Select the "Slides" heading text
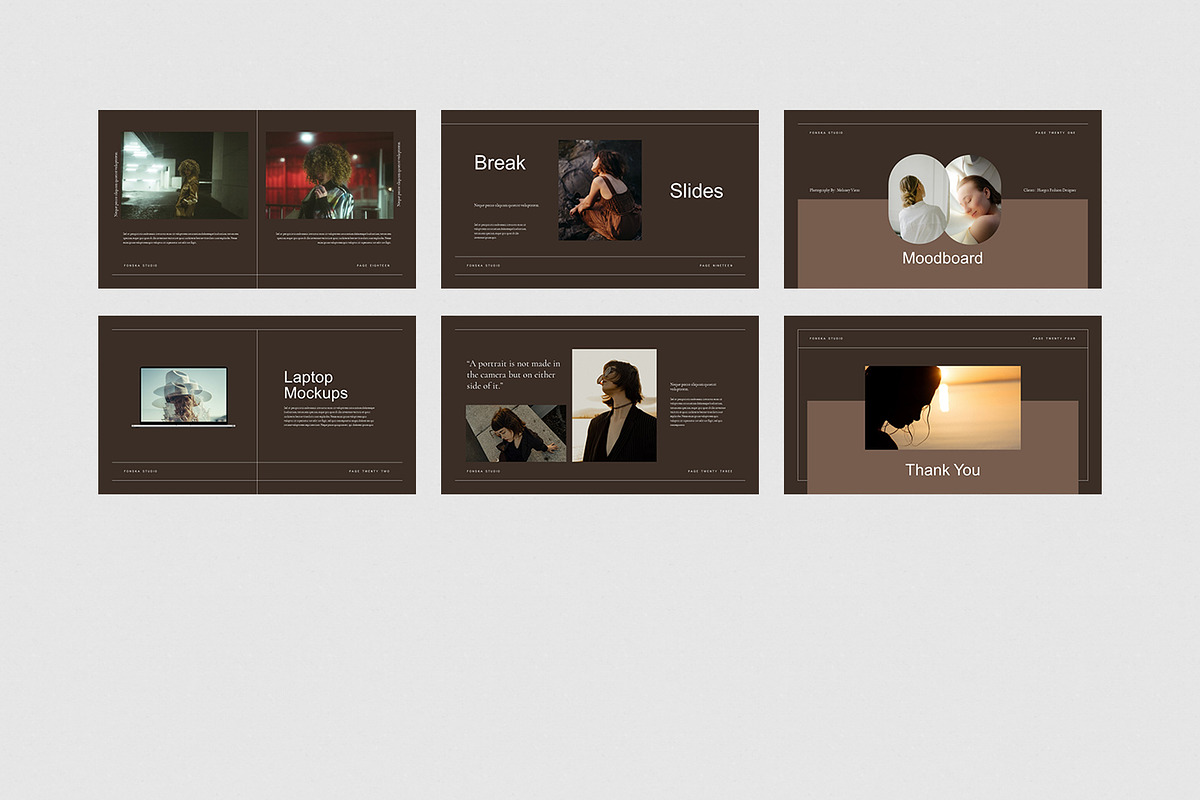Viewport: 1200px width, 800px height. [x=696, y=191]
